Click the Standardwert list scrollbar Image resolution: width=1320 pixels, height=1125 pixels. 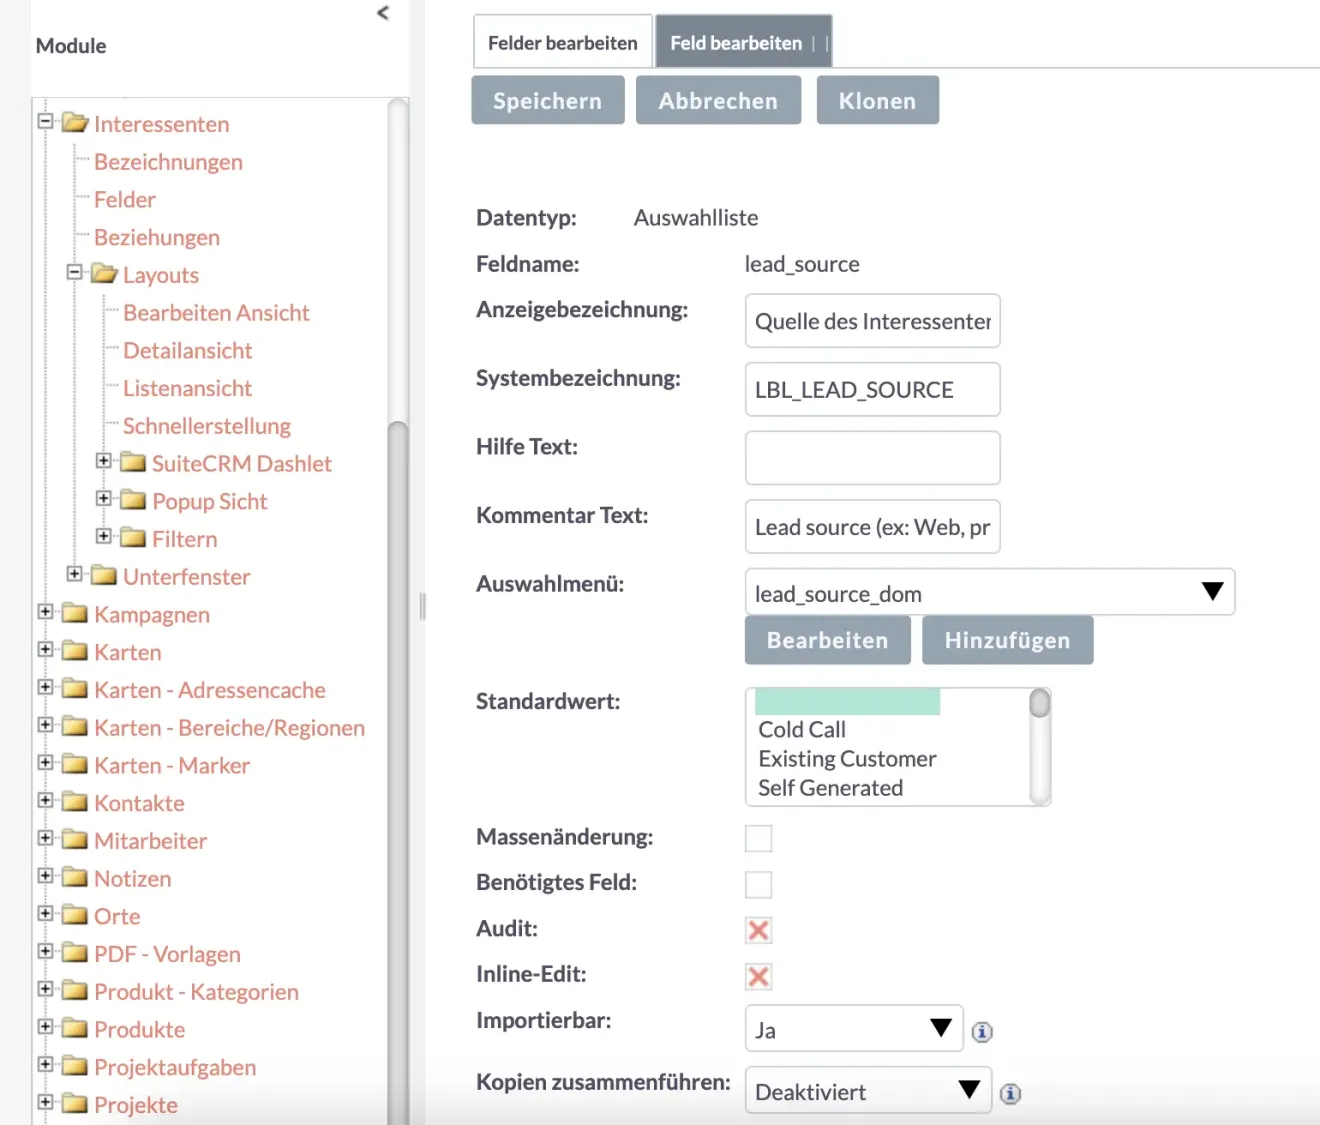[x=1041, y=747]
